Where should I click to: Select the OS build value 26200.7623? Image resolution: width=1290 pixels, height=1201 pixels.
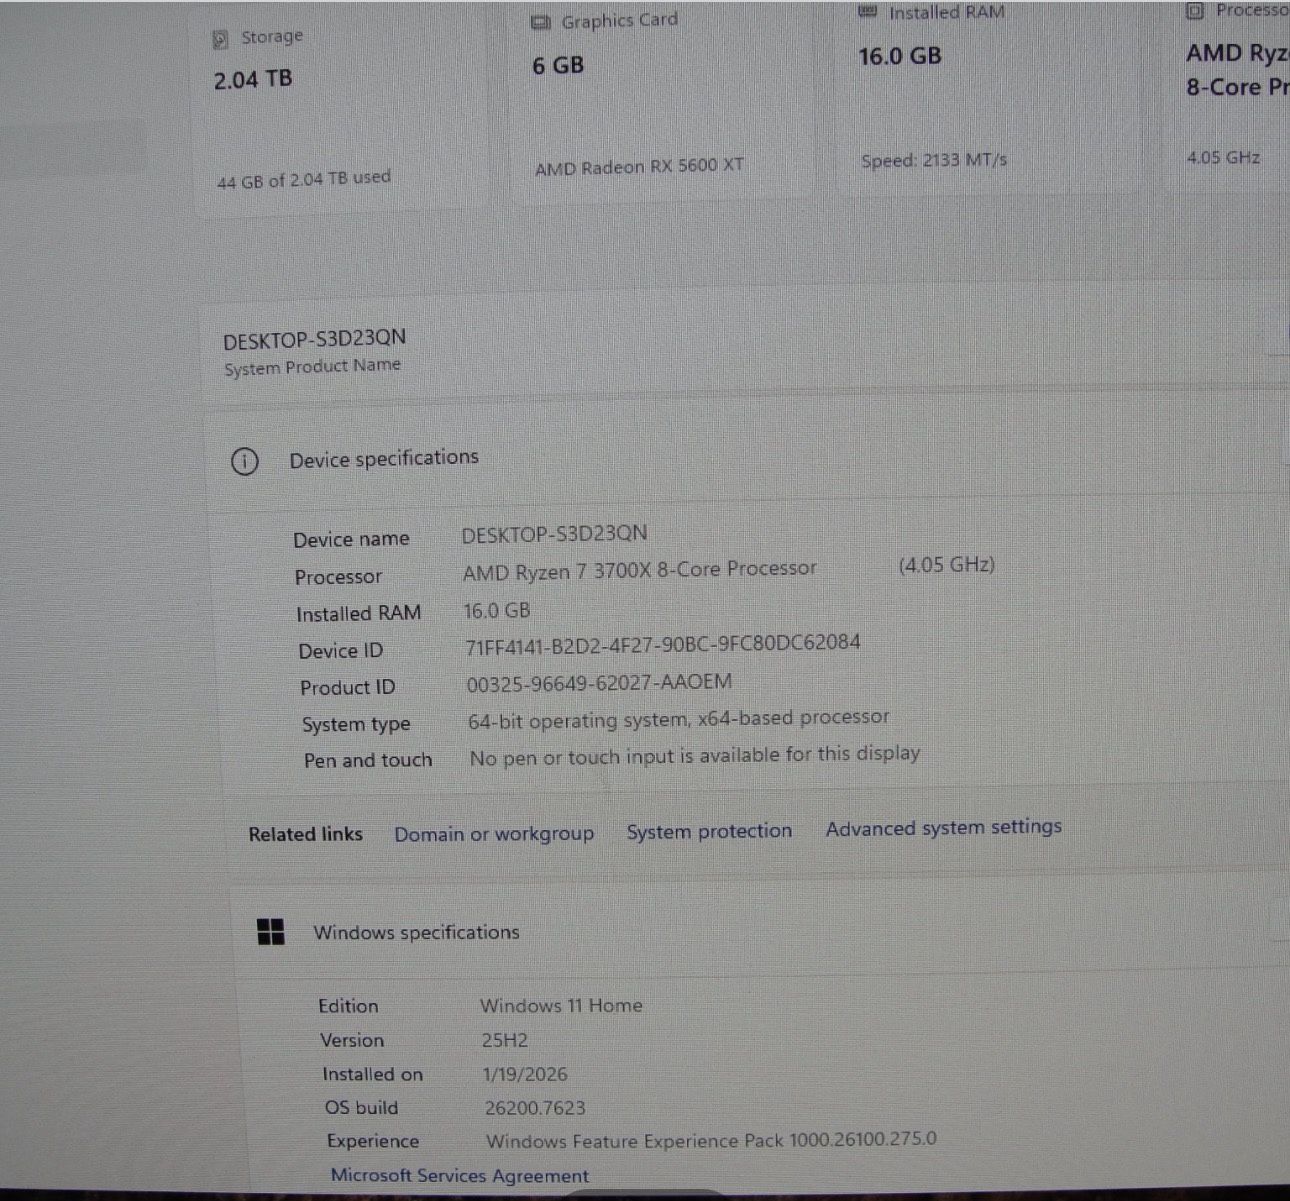(535, 1108)
